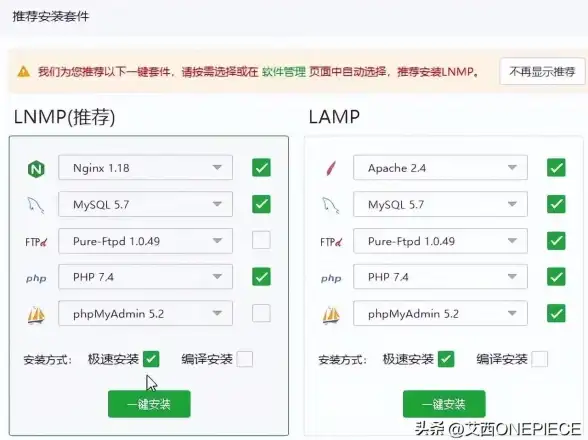The image size is (588, 440).
Task: Click the Apache feather icon in LAMP
Action: point(331,168)
